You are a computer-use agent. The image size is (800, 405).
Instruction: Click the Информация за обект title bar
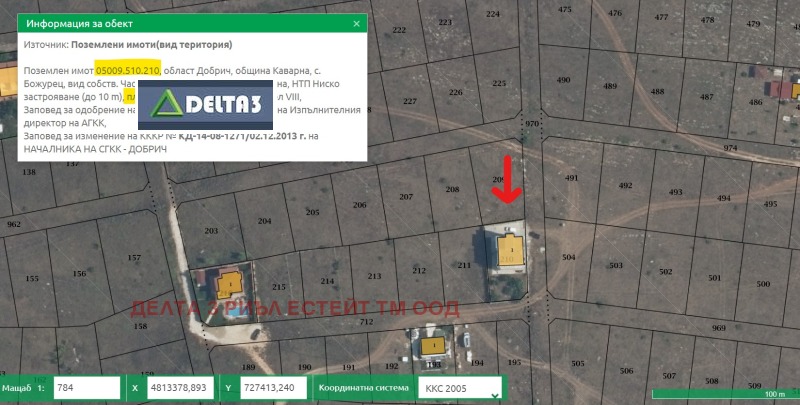pos(180,22)
